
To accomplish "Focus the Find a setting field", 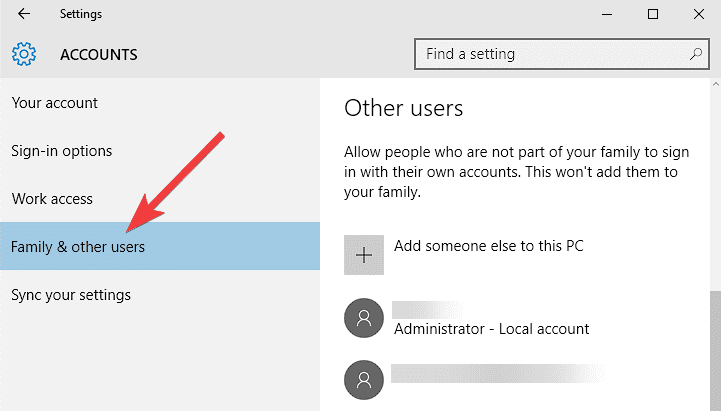I will (x=550, y=53).
